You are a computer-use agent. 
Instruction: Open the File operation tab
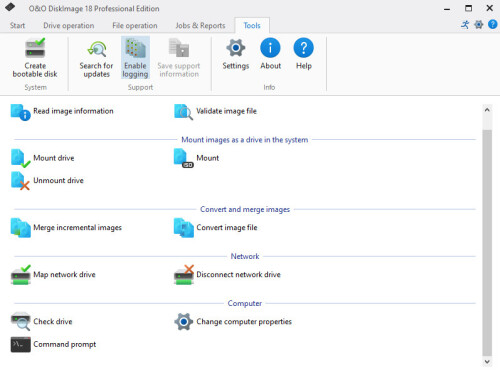135,26
